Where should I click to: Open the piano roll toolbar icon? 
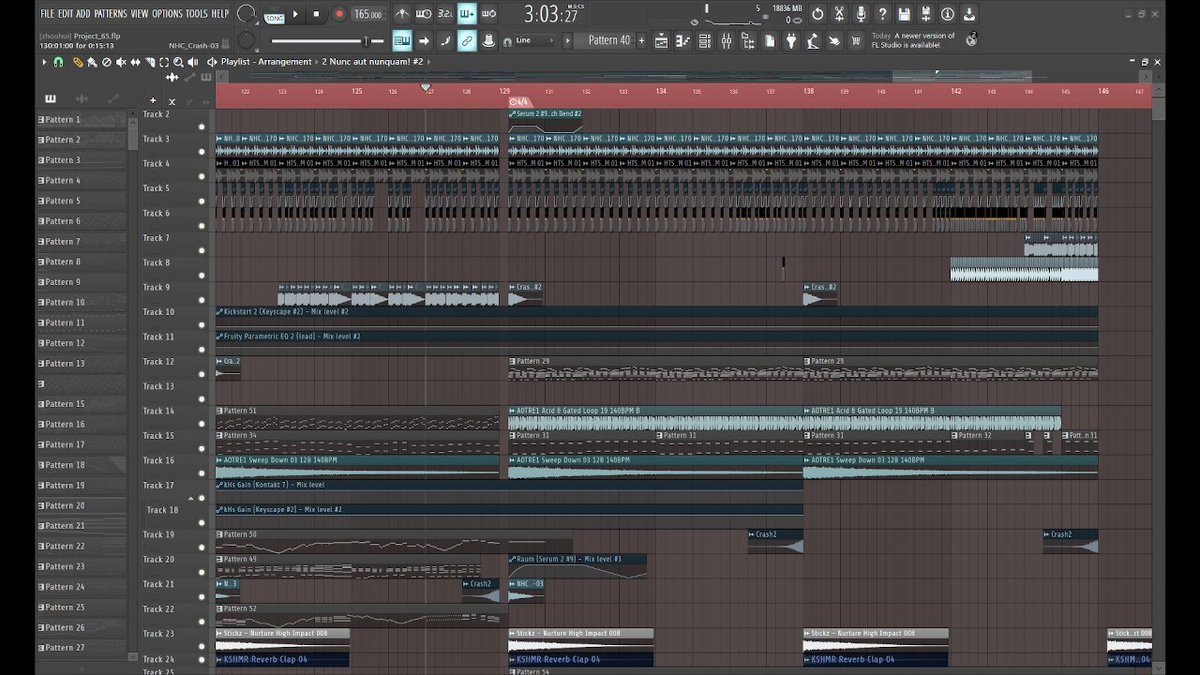pos(681,40)
